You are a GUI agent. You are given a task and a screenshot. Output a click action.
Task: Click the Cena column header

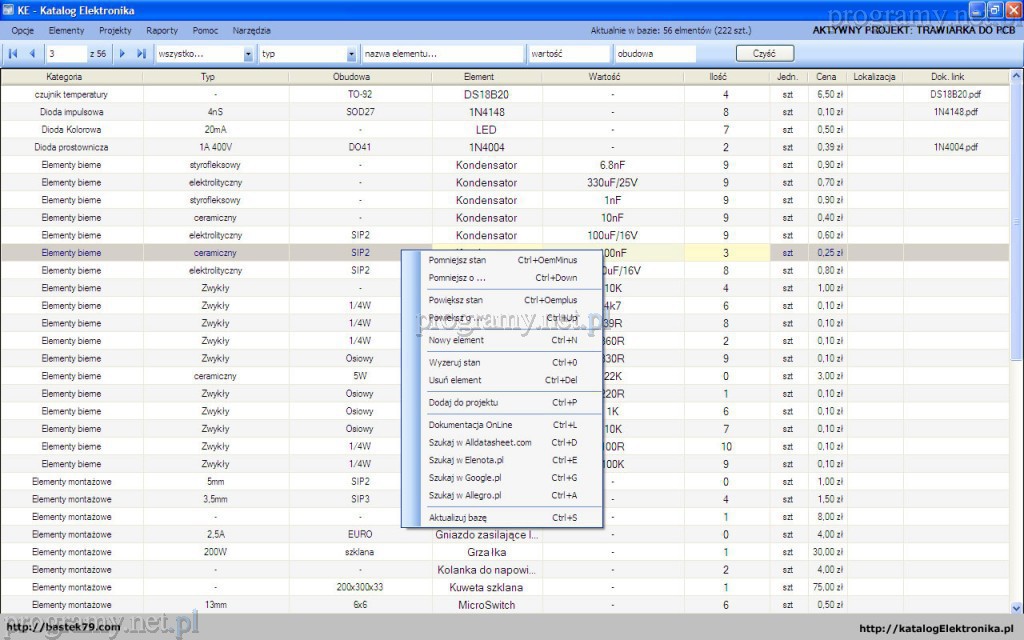[x=825, y=77]
